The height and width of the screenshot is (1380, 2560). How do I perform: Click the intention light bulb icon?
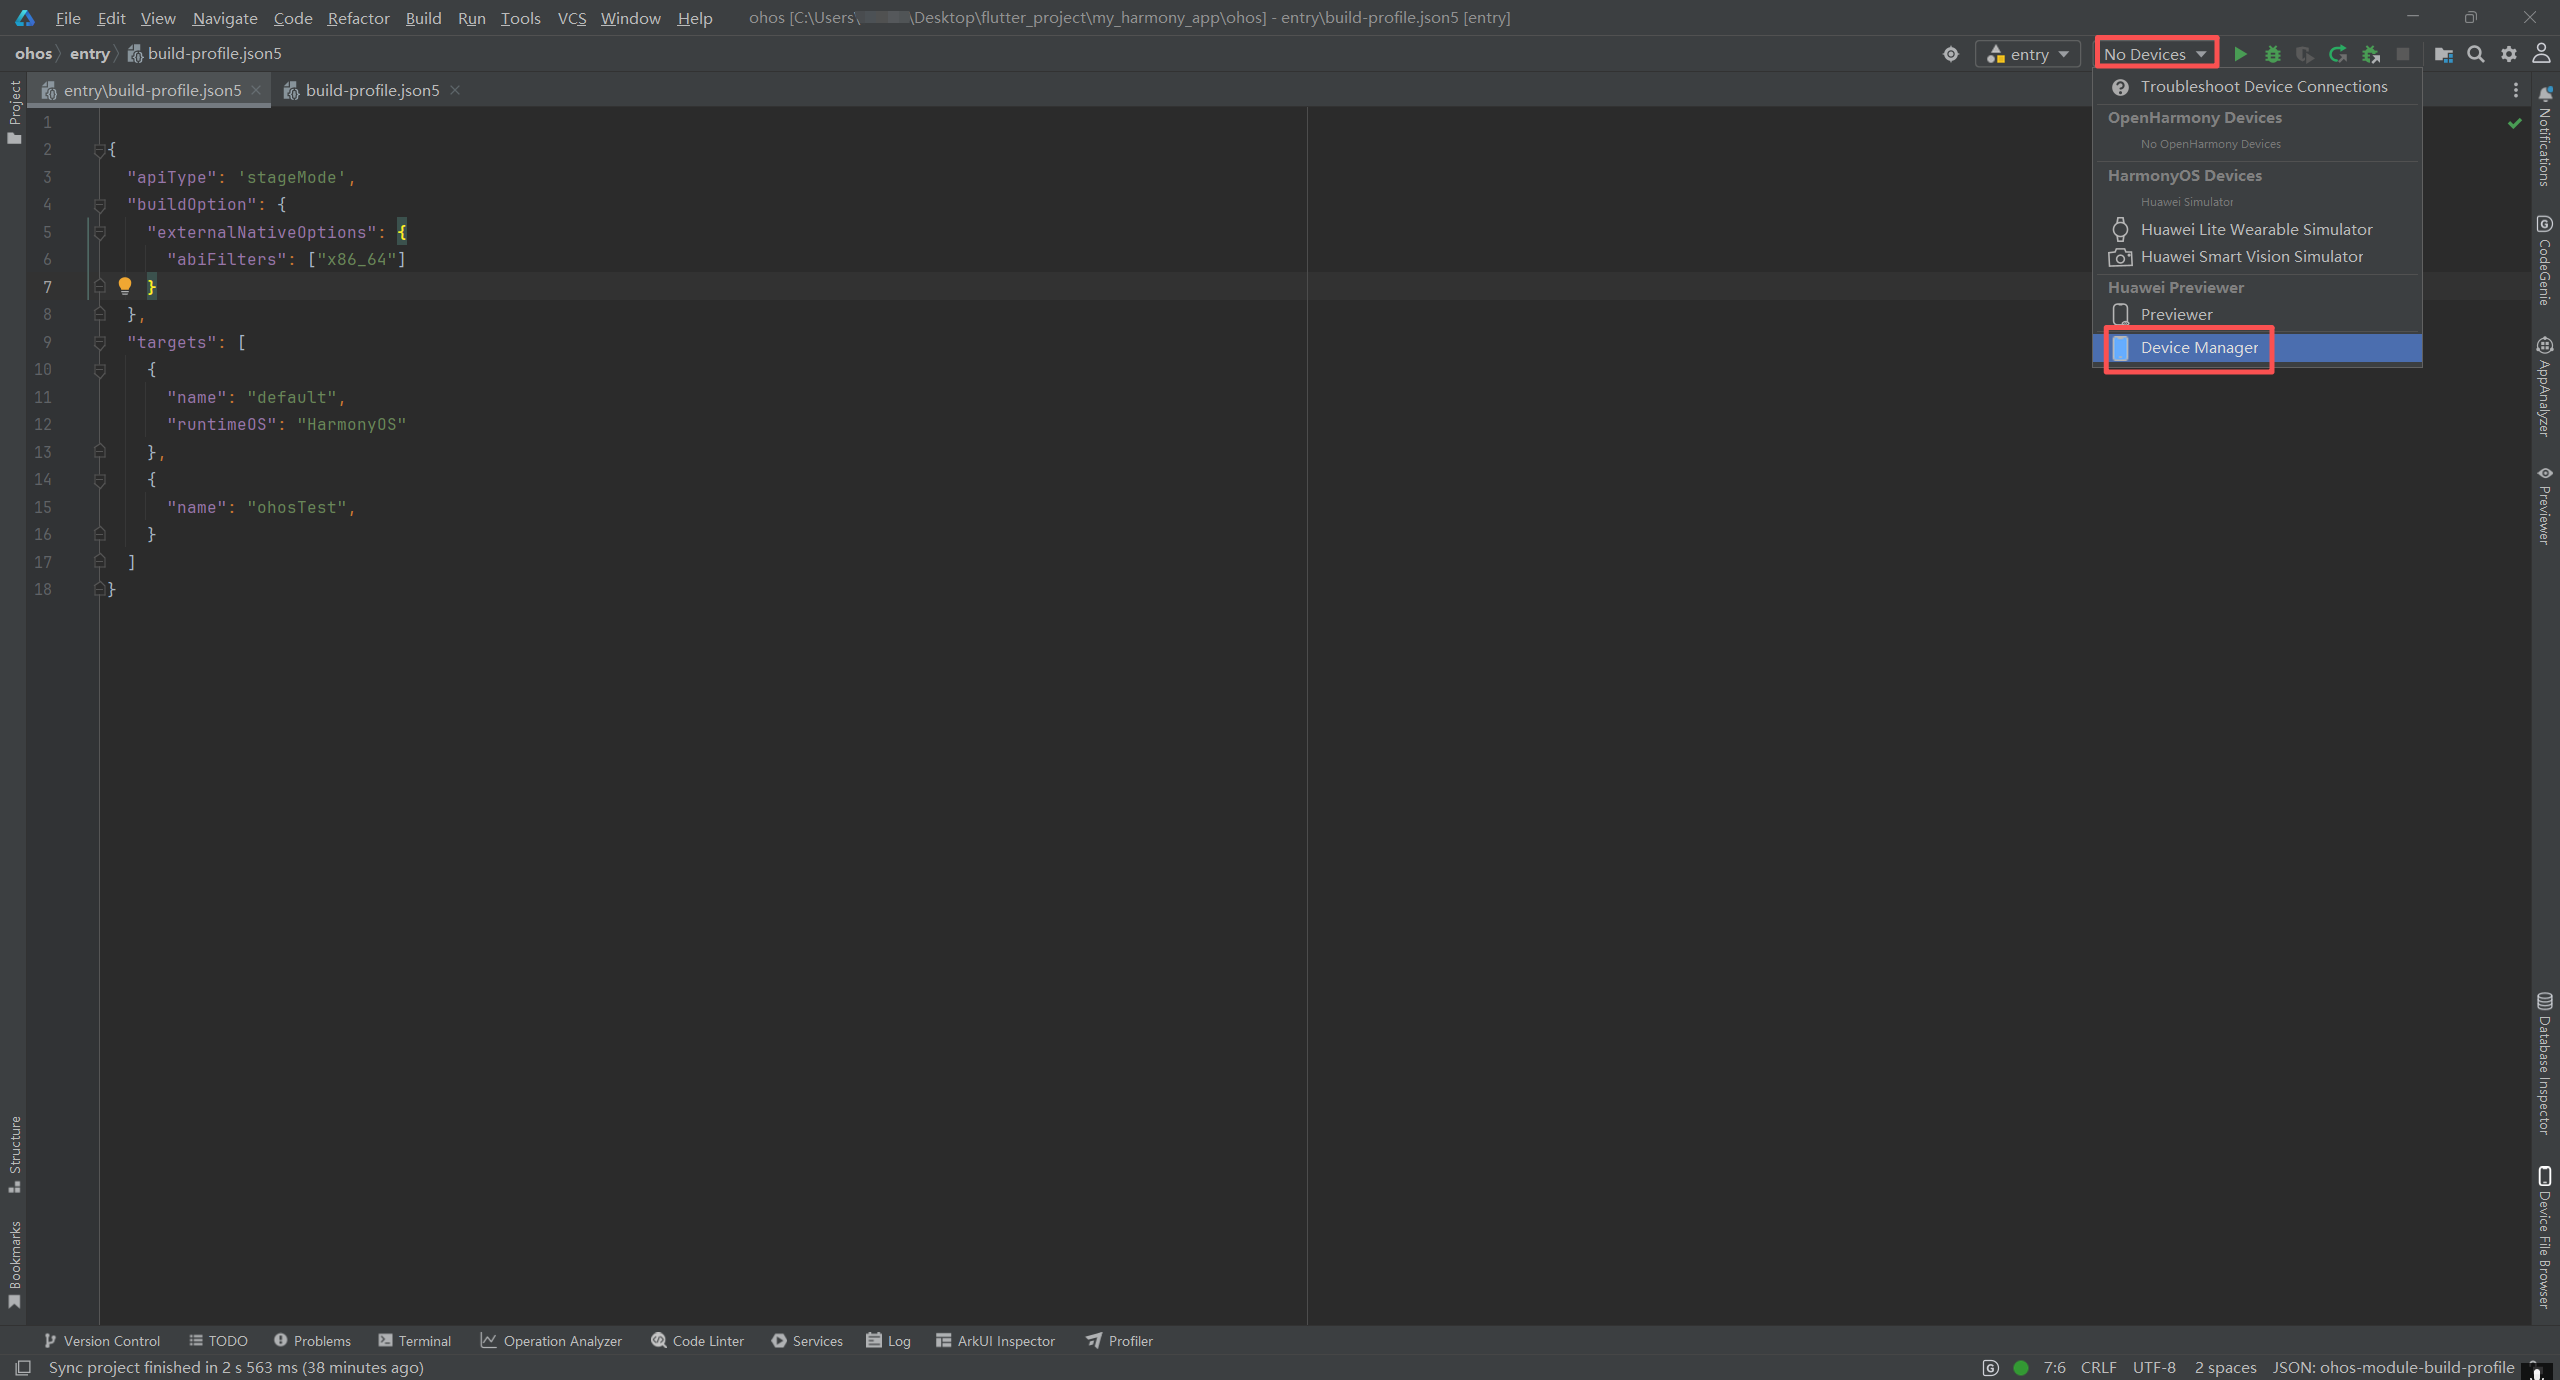point(125,286)
